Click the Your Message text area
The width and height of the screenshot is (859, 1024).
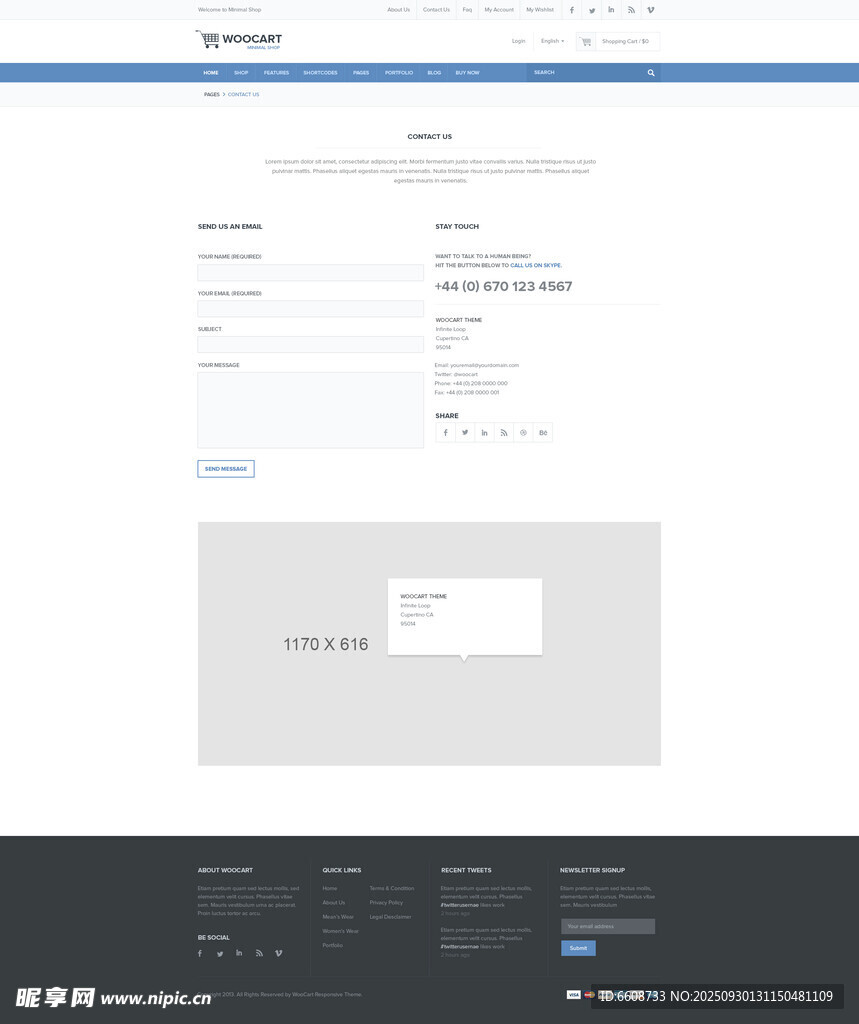tap(310, 410)
